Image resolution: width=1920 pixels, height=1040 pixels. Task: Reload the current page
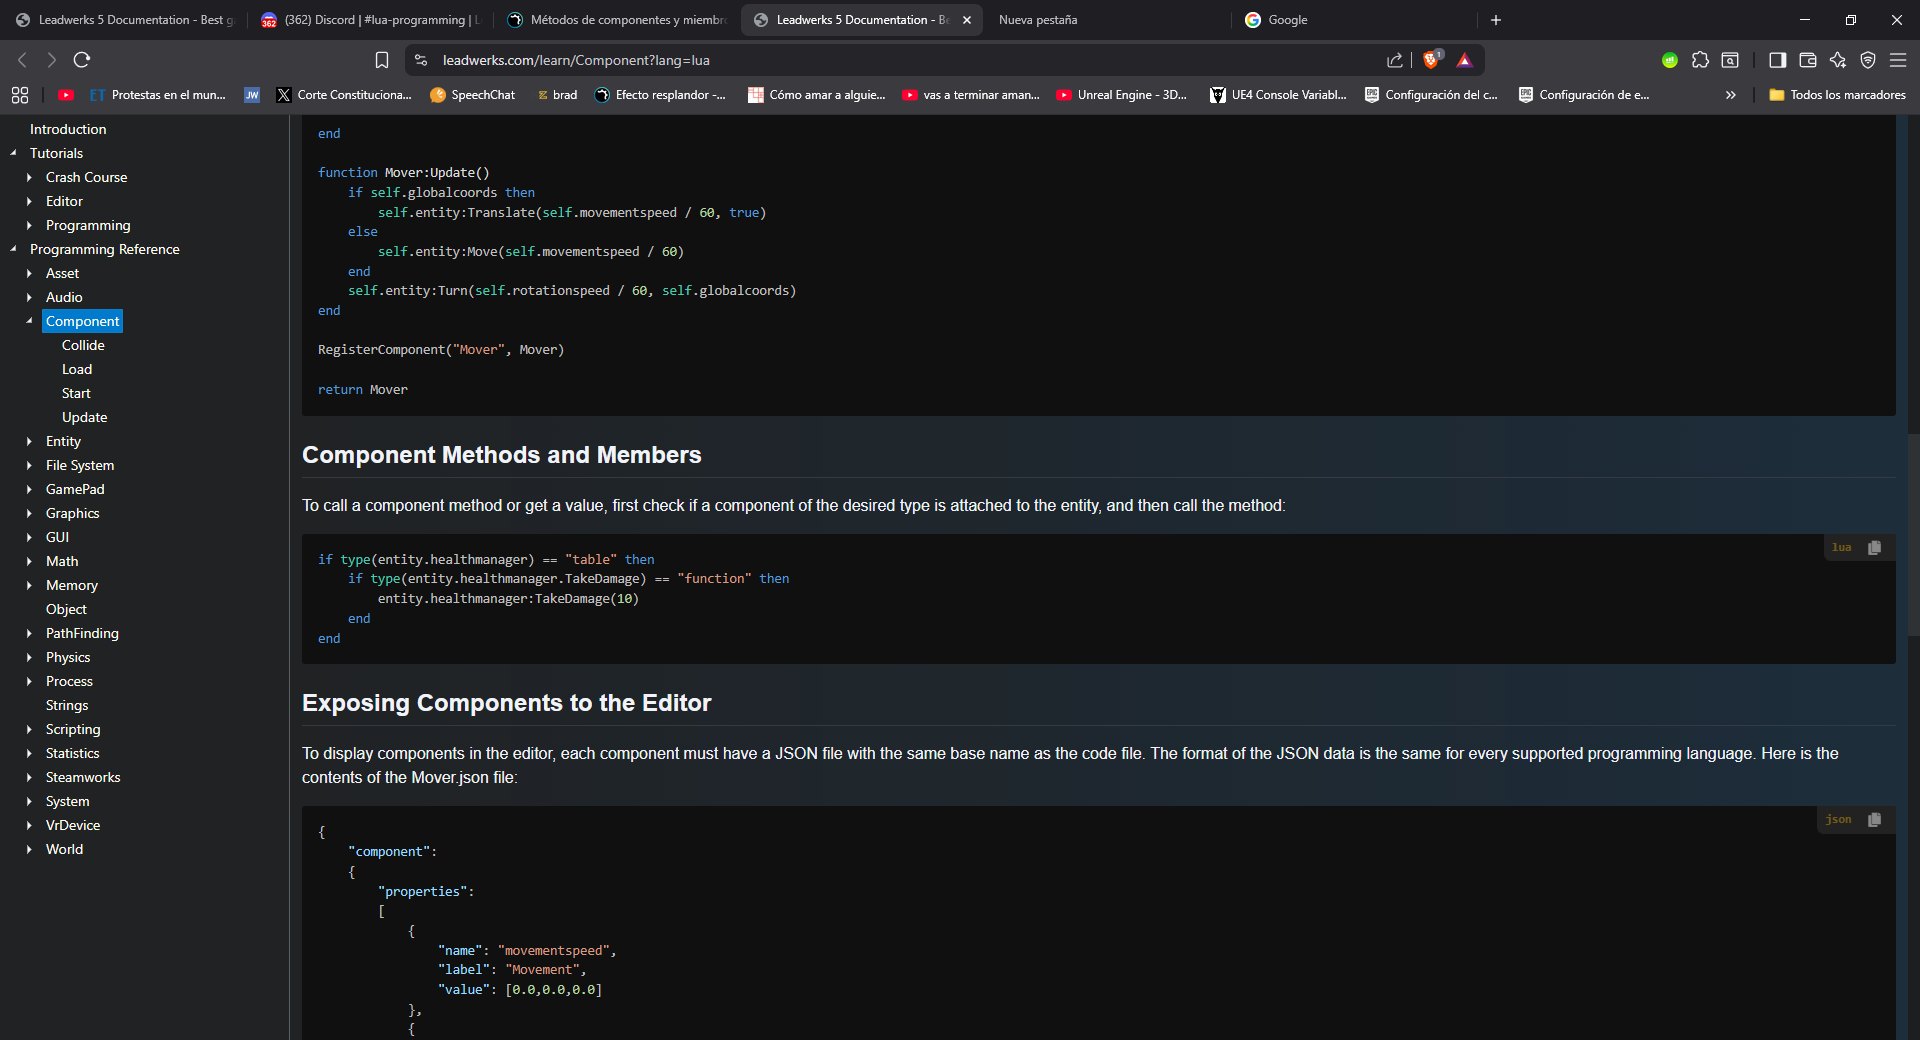tap(82, 60)
